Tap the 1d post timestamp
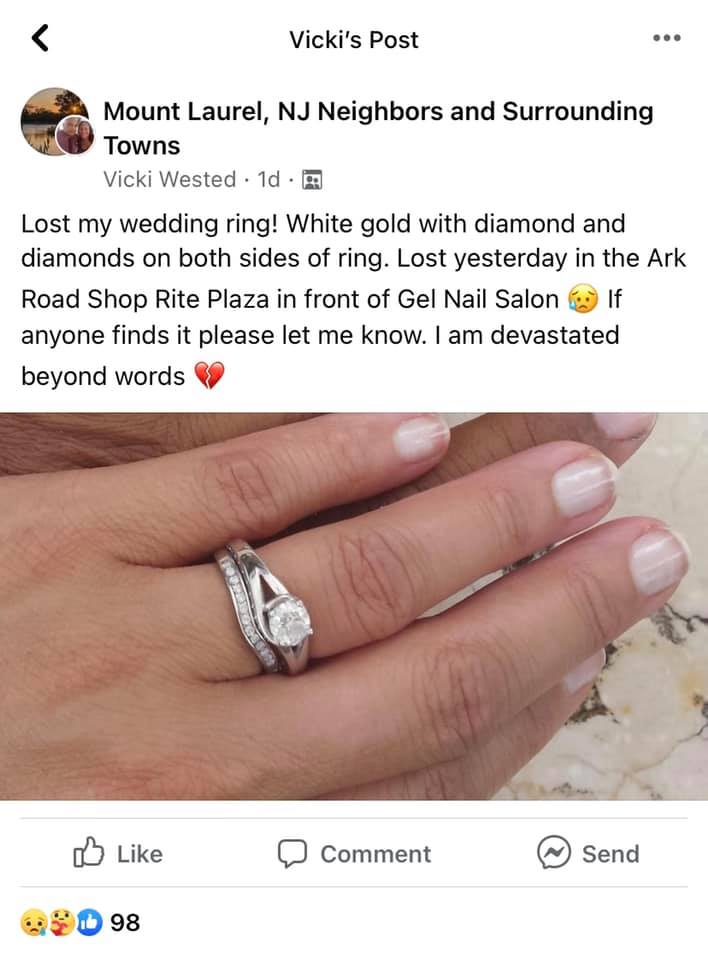Viewport: 708px width, 960px height. (x=268, y=179)
